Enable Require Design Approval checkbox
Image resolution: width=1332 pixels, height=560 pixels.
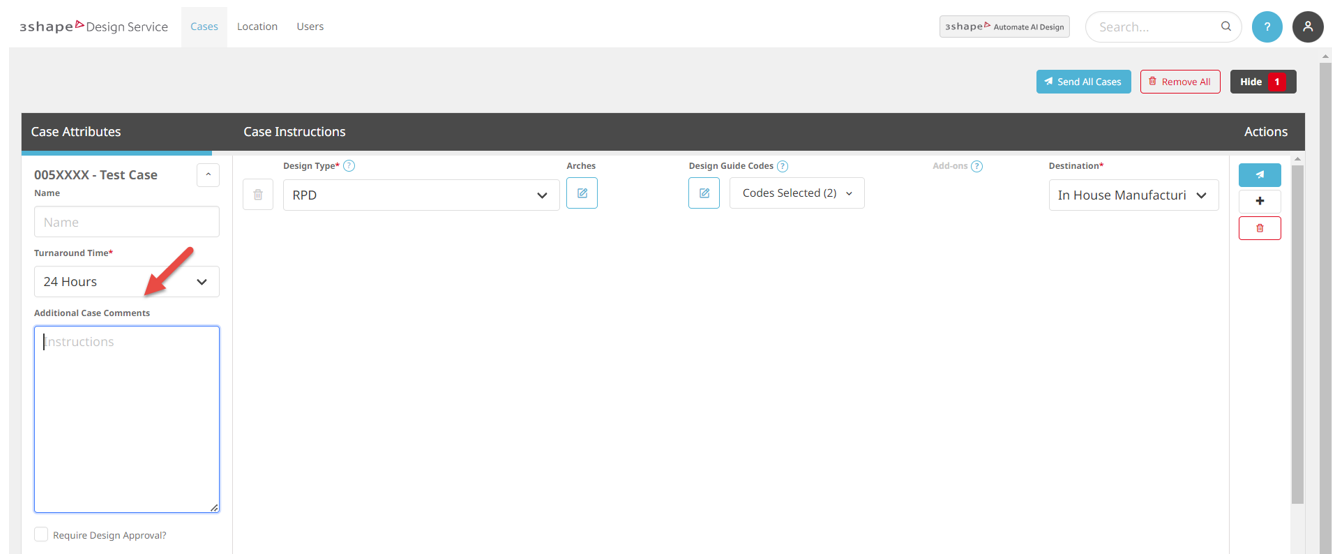(x=41, y=535)
